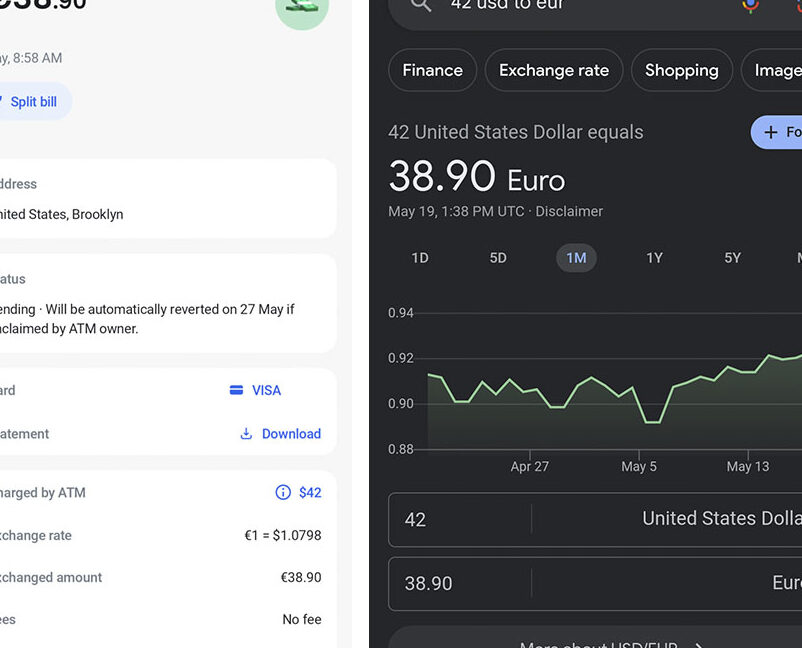Image resolution: width=802 pixels, height=648 pixels.
Task: Select the 1Y chart range
Action: [654, 258]
